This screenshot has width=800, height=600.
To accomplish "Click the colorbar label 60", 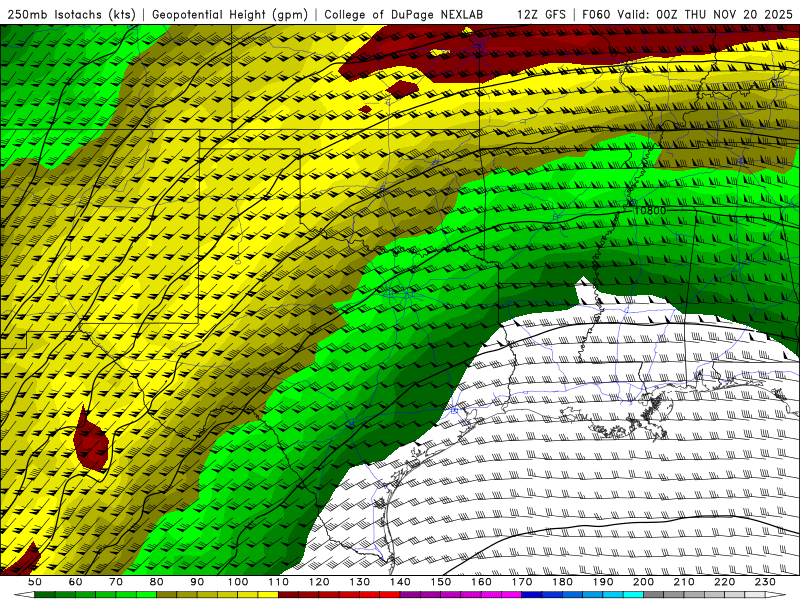I will pyautogui.click(x=75, y=582).
